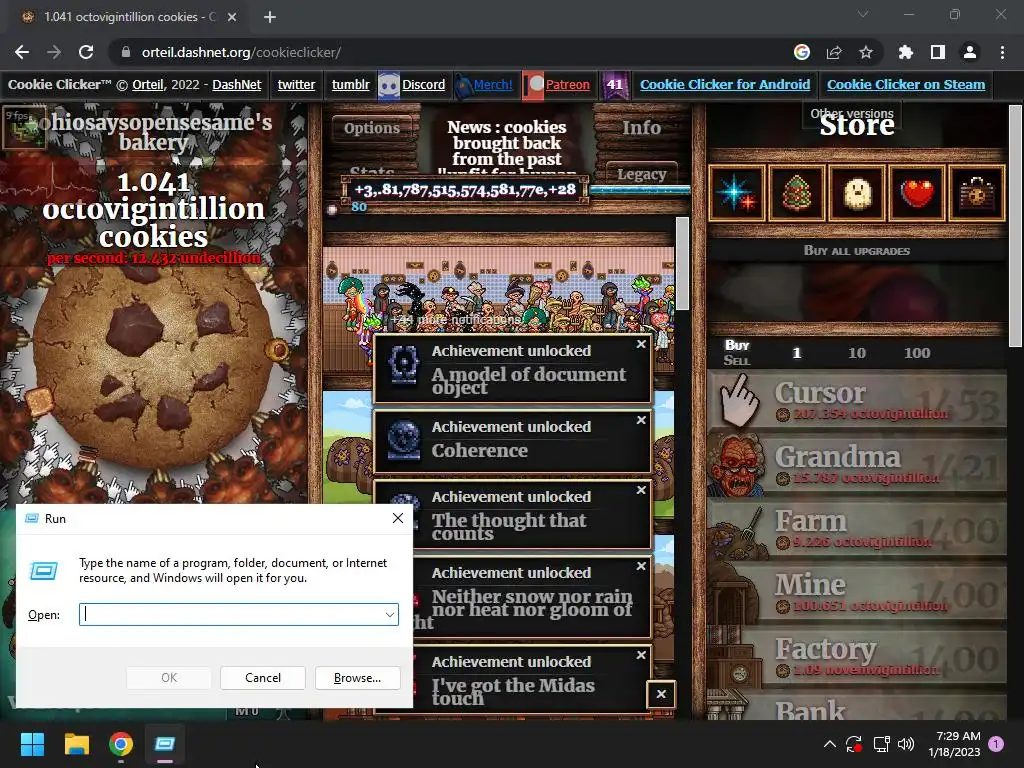Click the Chrome taskbar icon
The width and height of the screenshot is (1024, 768).
[x=121, y=744]
